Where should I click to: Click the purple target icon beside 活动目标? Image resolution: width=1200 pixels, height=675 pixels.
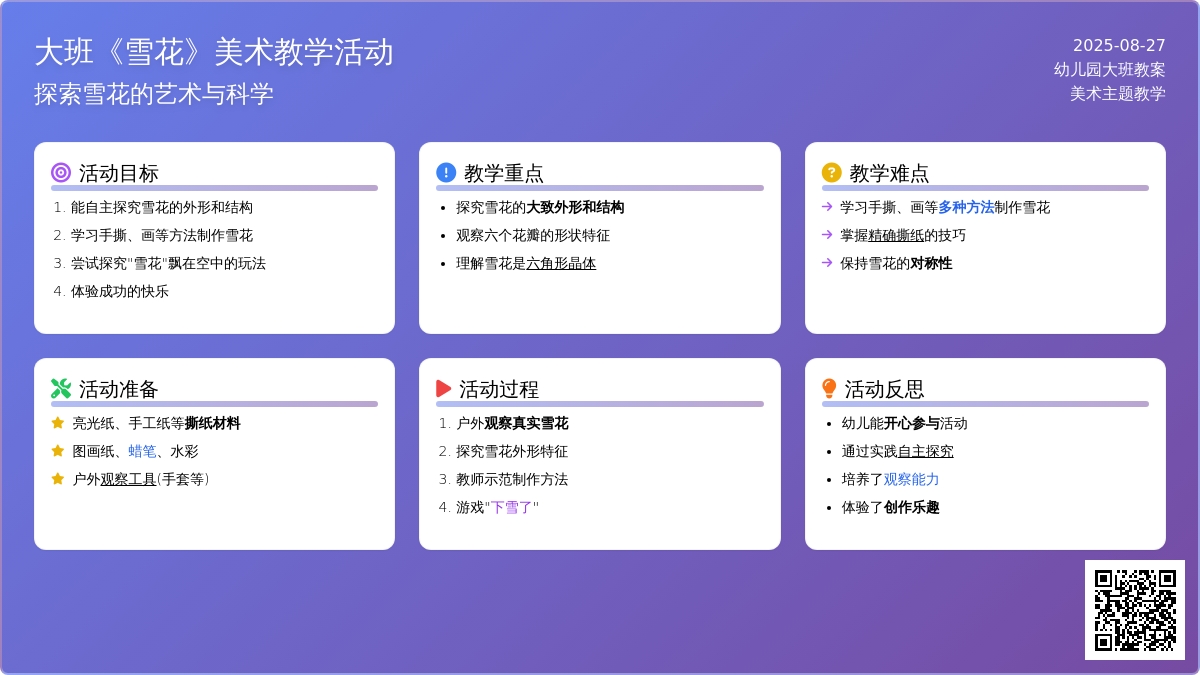click(x=61, y=172)
